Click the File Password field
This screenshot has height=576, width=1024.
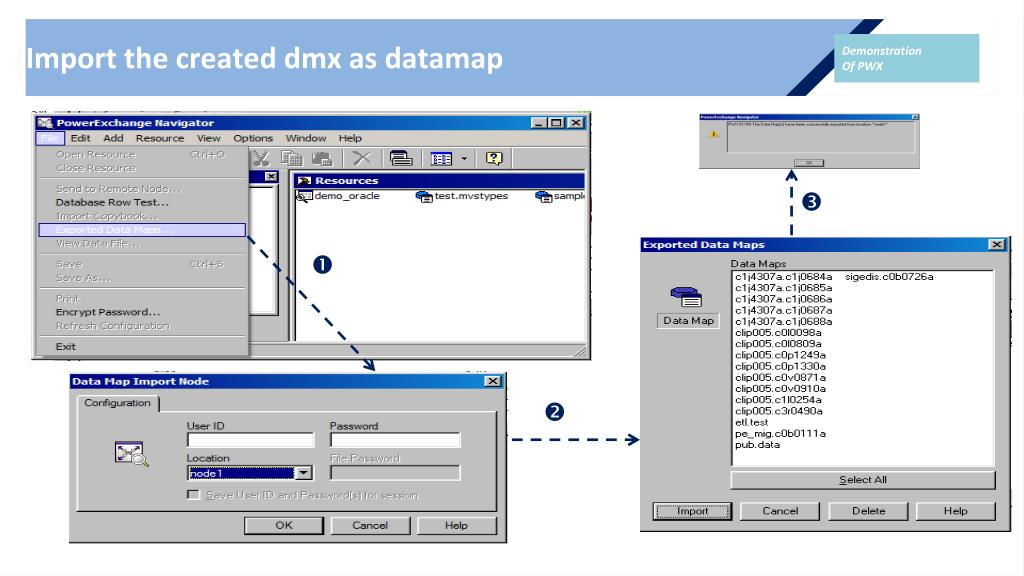pyautogui.click(x=395, y=473)
